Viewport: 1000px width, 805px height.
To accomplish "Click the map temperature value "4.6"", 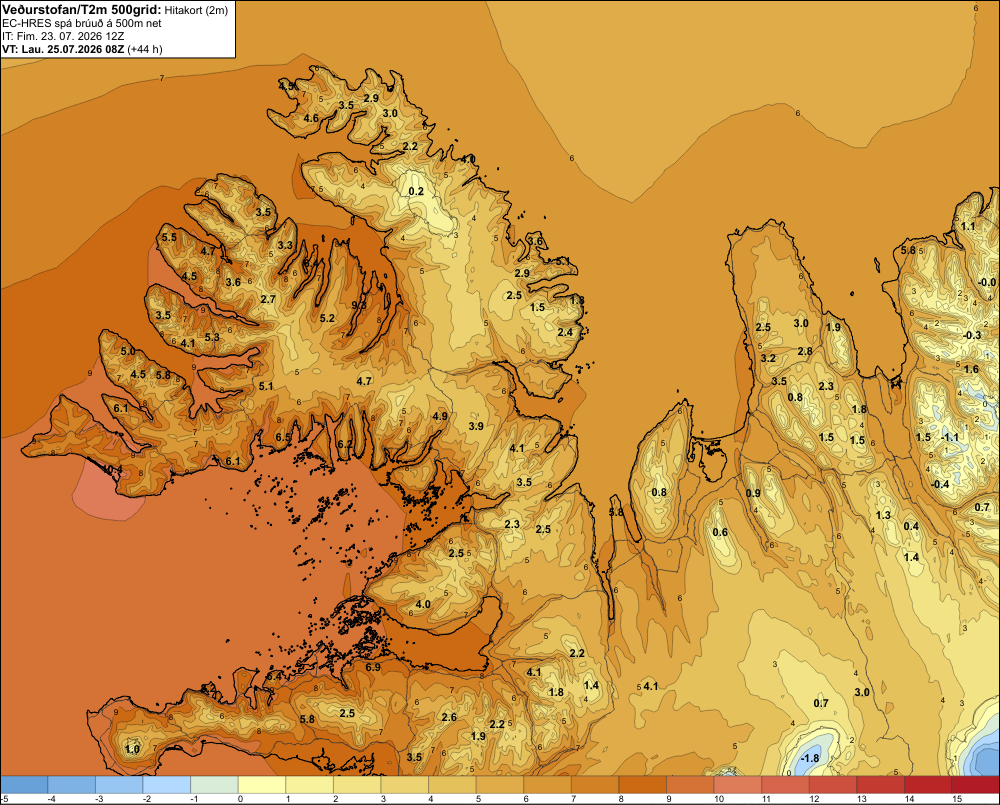I will click(x=311, y=118).
